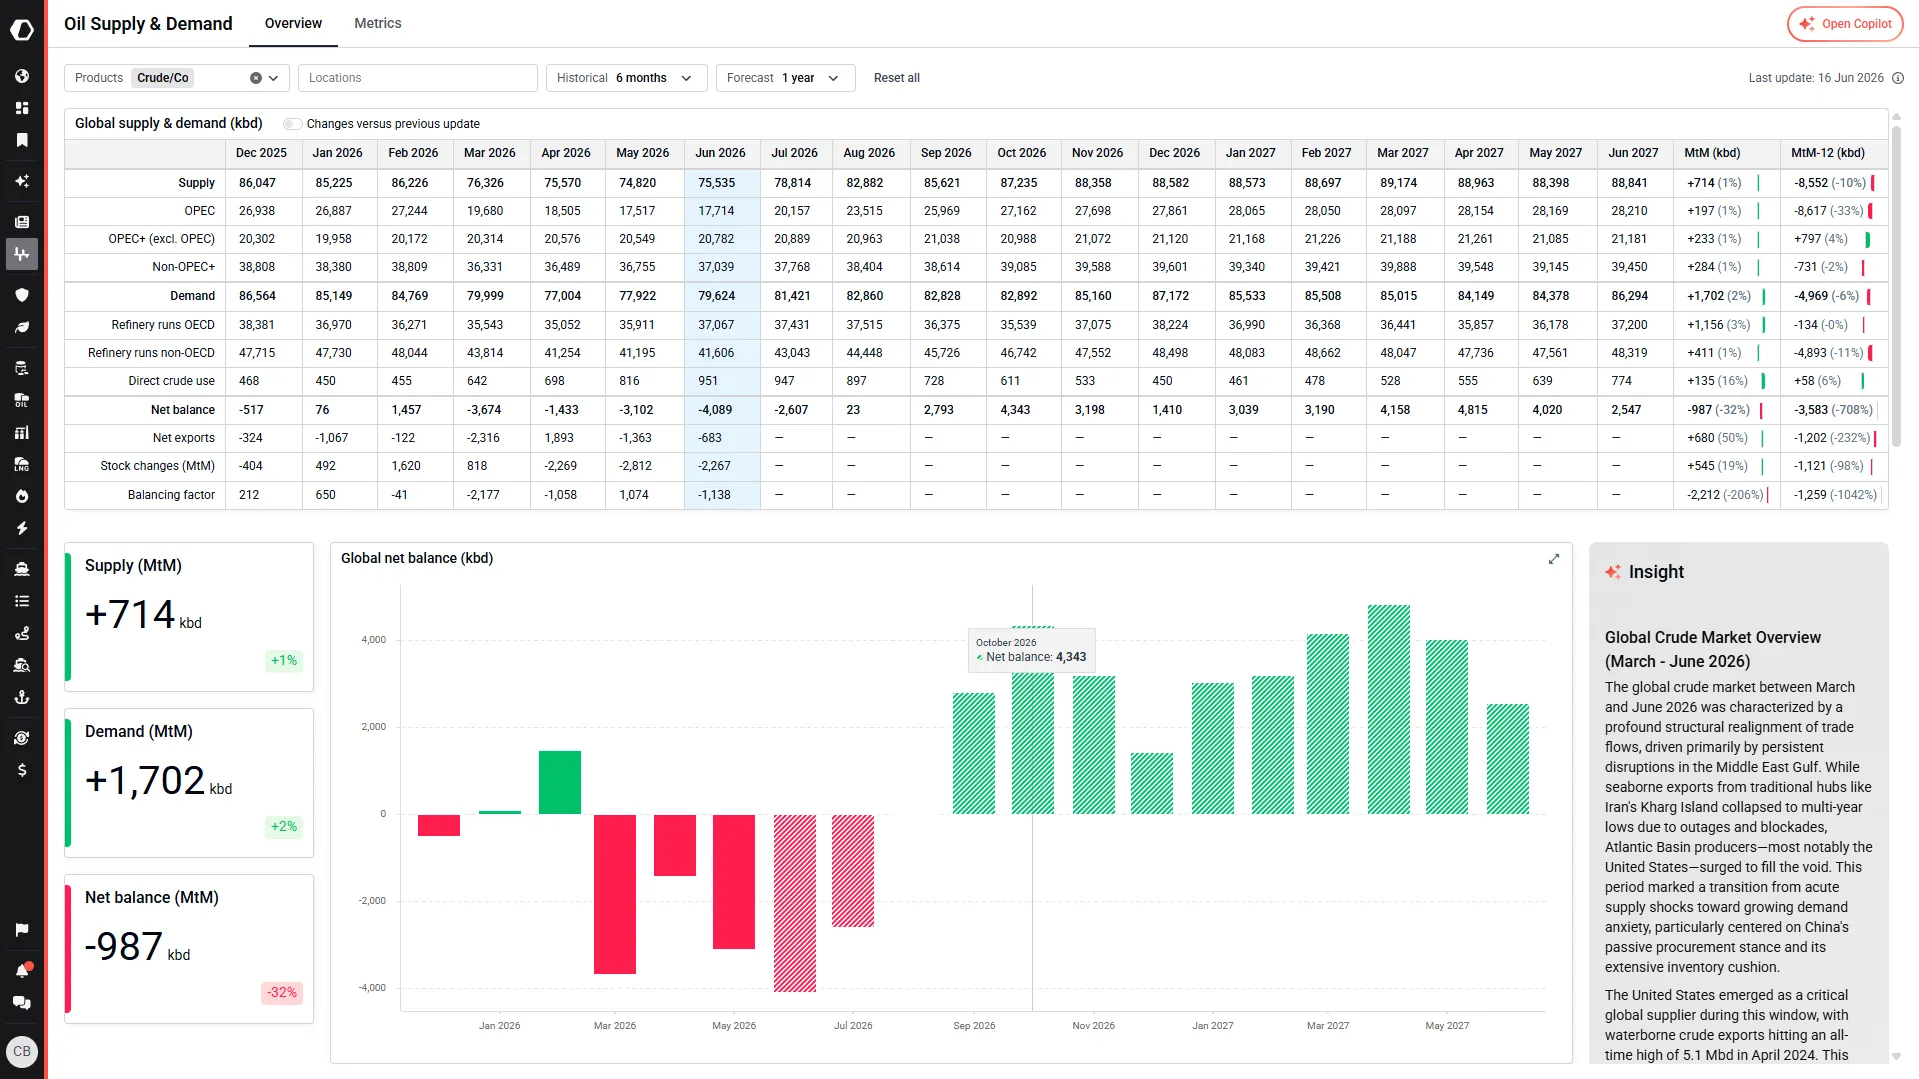Click the Non-OPEC+ row label
The image size is (1919, 1079).
point(184,267)
